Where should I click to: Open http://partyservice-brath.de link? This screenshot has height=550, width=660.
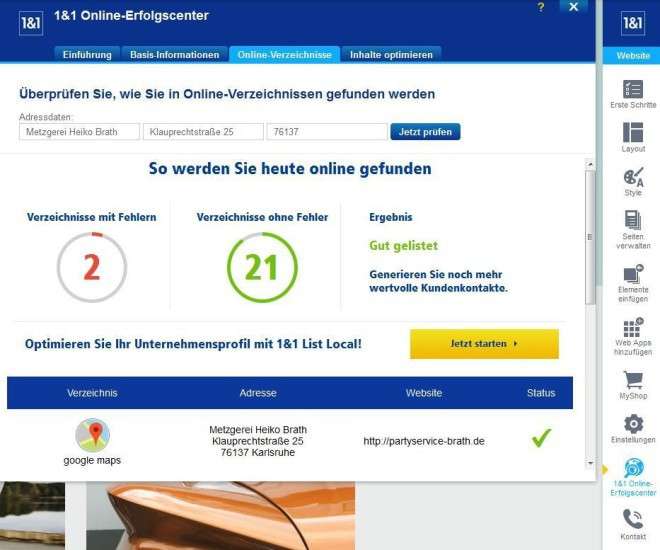(x=424, y=441)
